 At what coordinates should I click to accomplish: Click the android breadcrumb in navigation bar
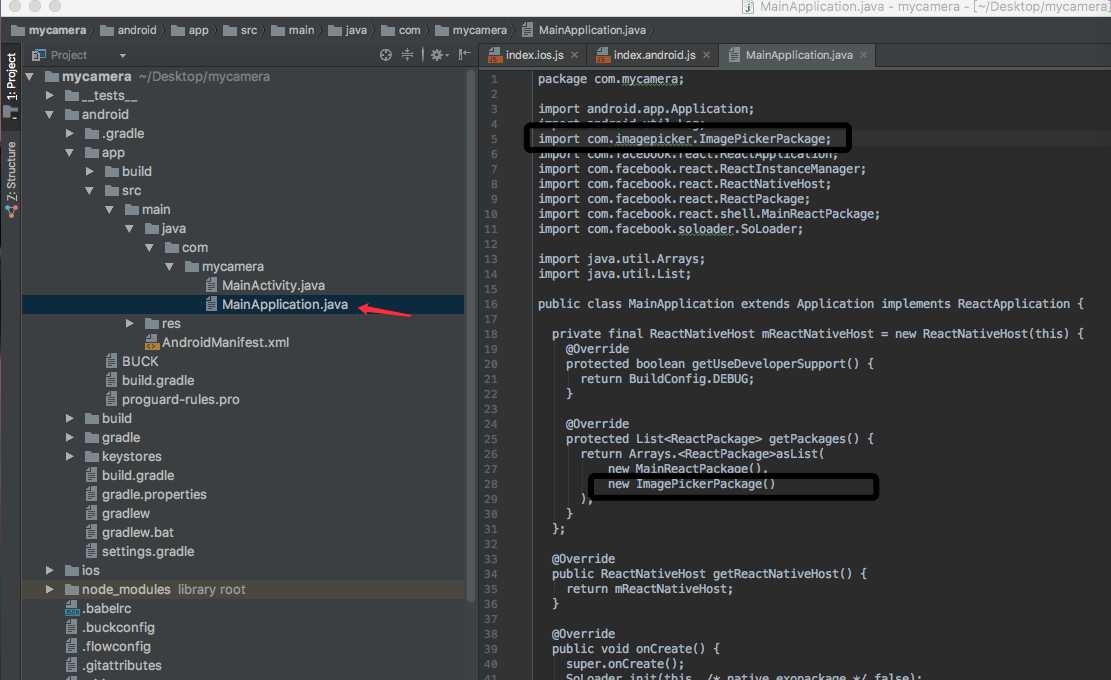pyautogui.click(x=137, y=30)
